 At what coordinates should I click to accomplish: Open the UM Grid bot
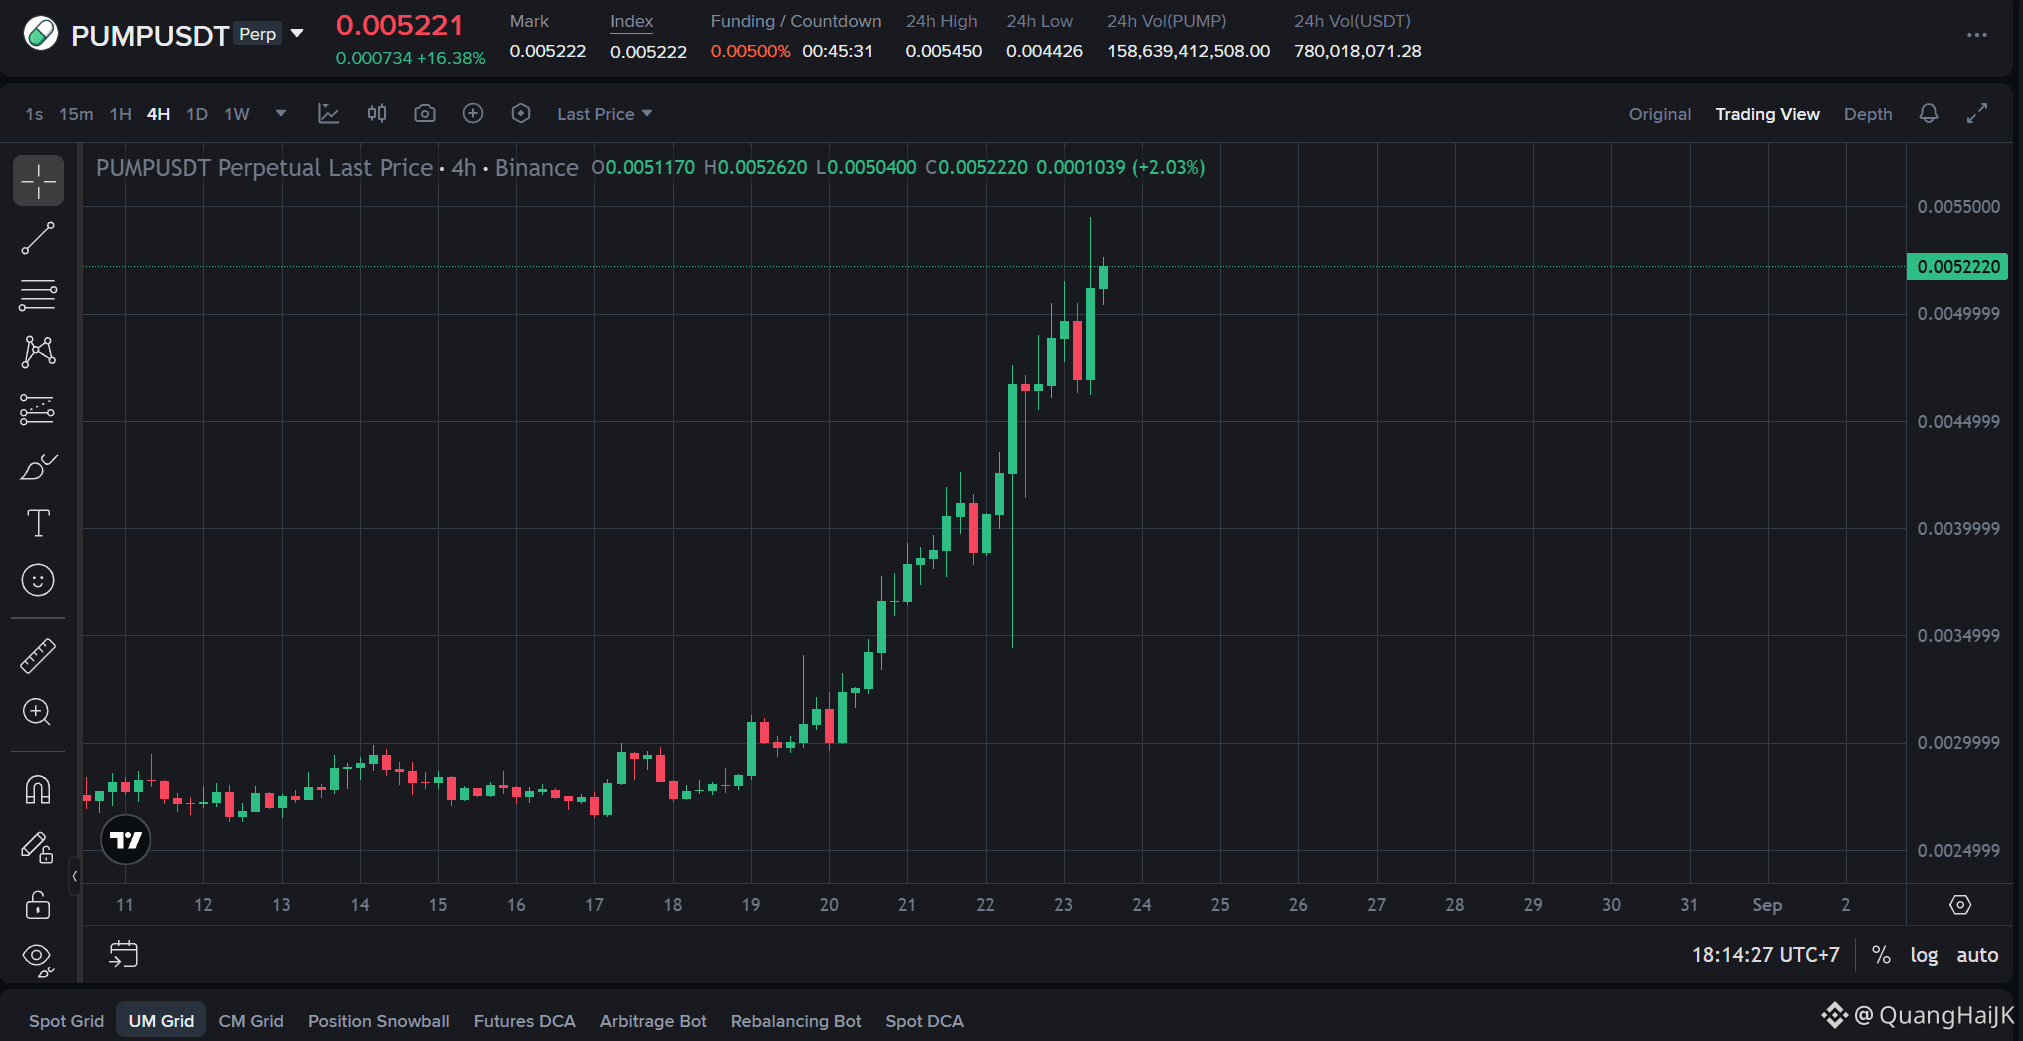tap(161, 1020)
